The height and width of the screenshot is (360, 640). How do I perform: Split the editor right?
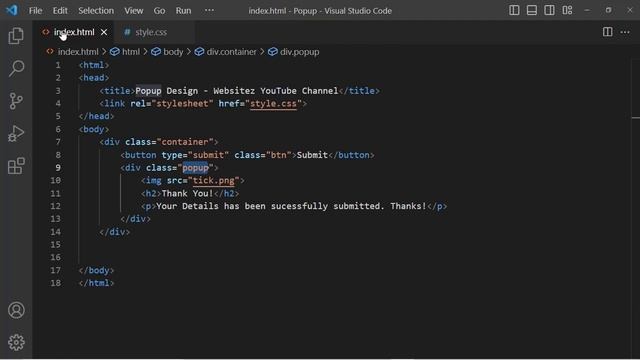click(607, 32)
